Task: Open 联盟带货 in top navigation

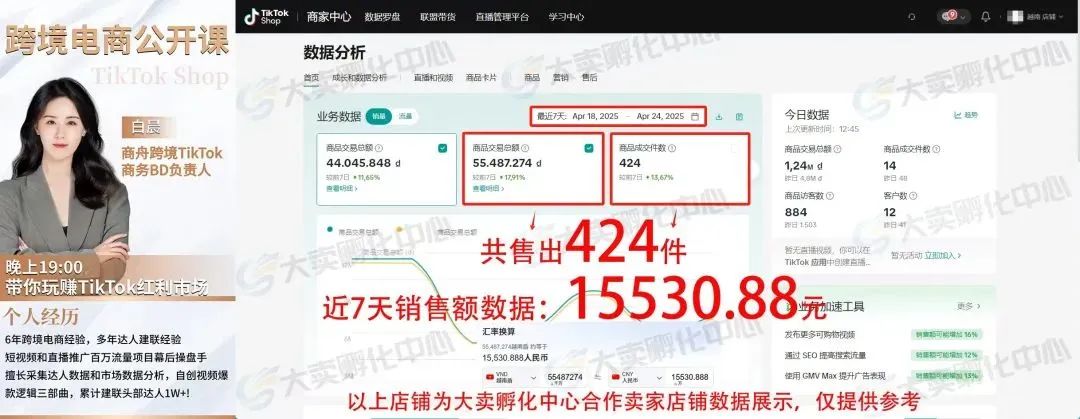Action: [438, 17]
